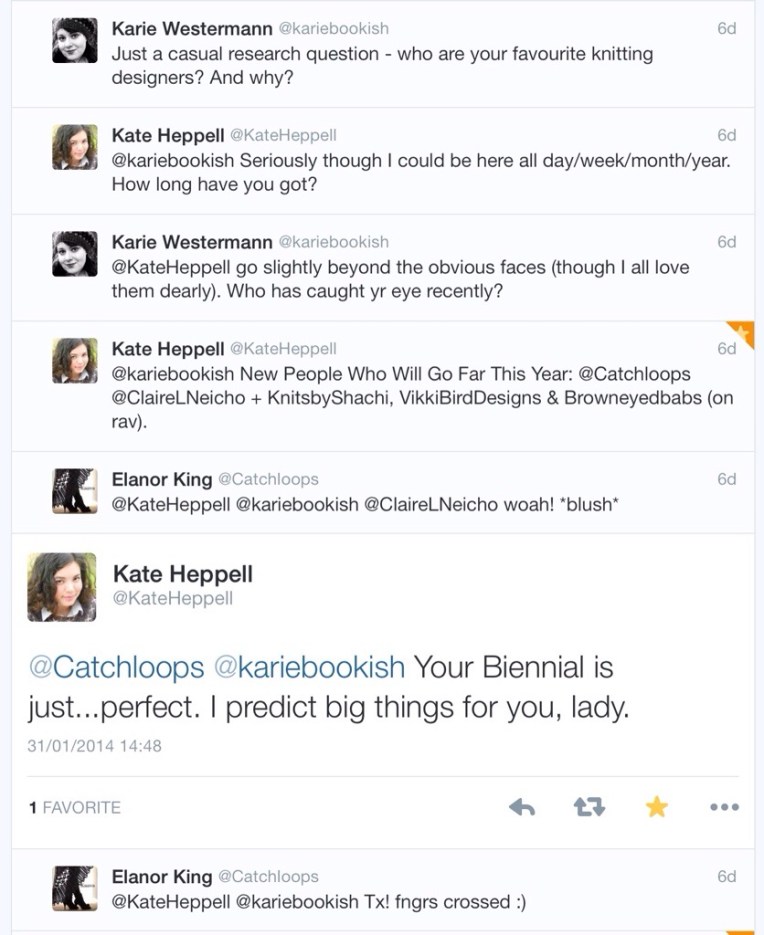Open the 31/01/2014 14:48 timestamp
Viewport: 764px width, 935px height.
tap(95, 746)
